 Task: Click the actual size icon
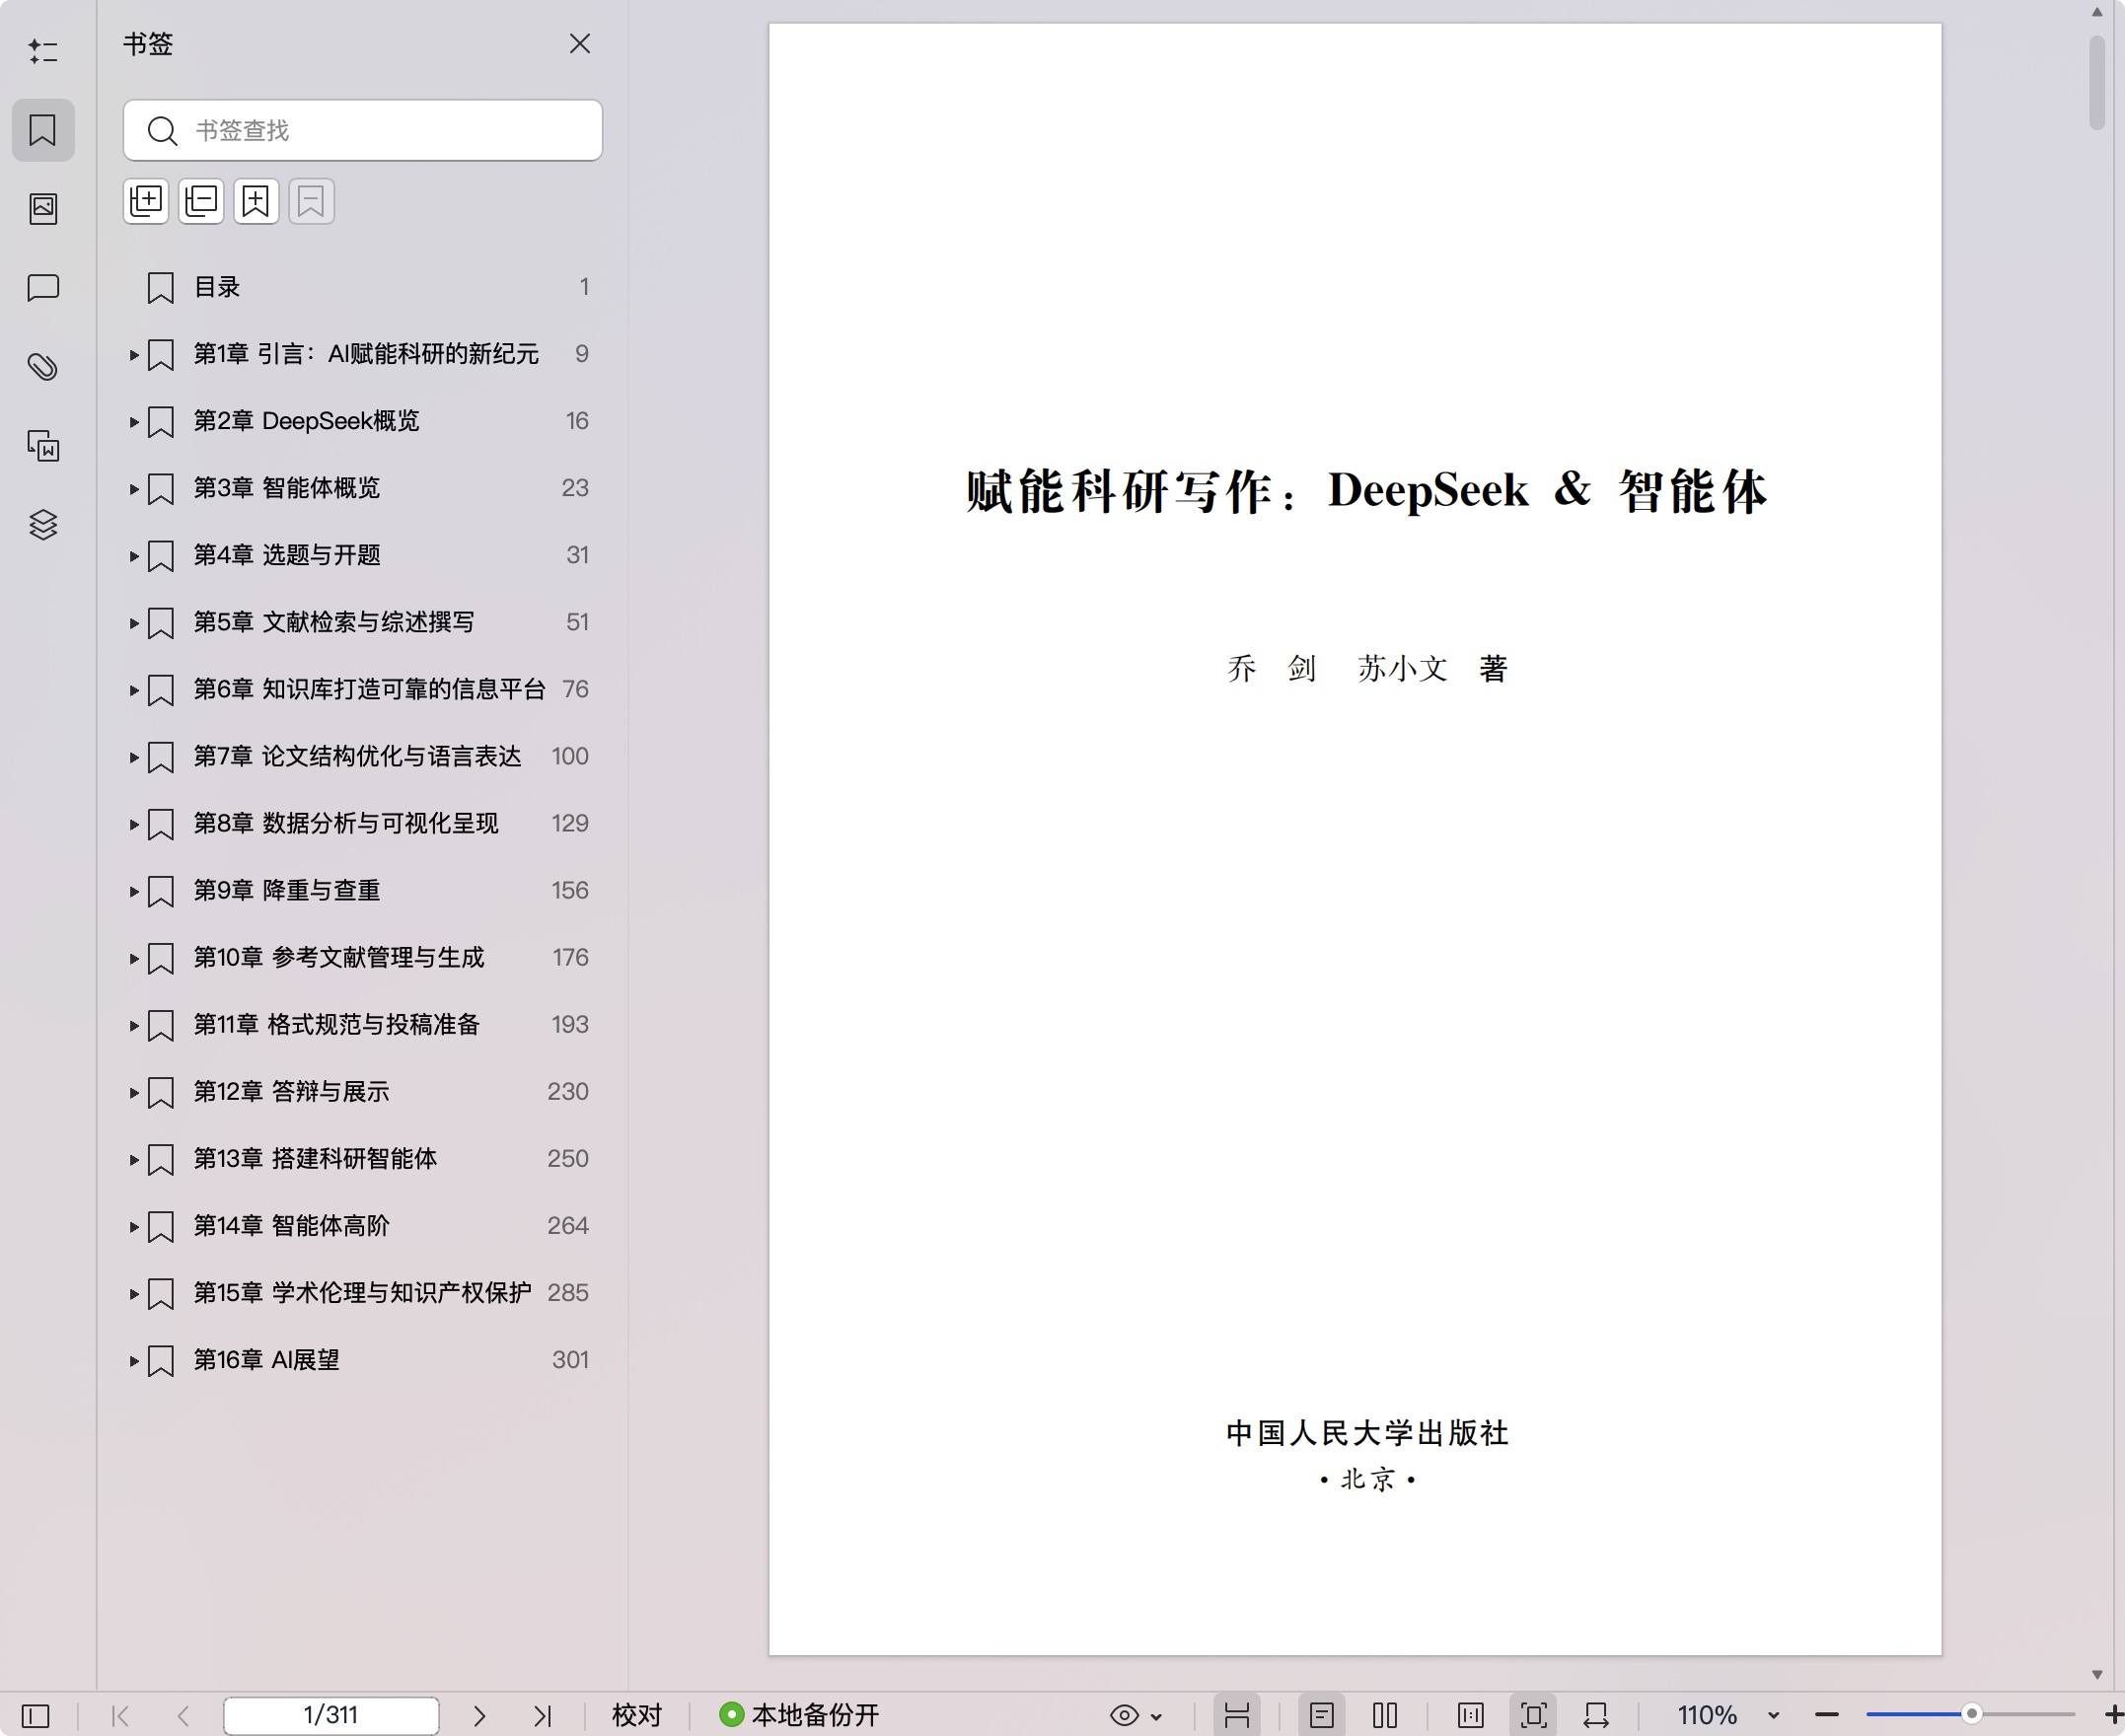(x=1471, y=1716)
